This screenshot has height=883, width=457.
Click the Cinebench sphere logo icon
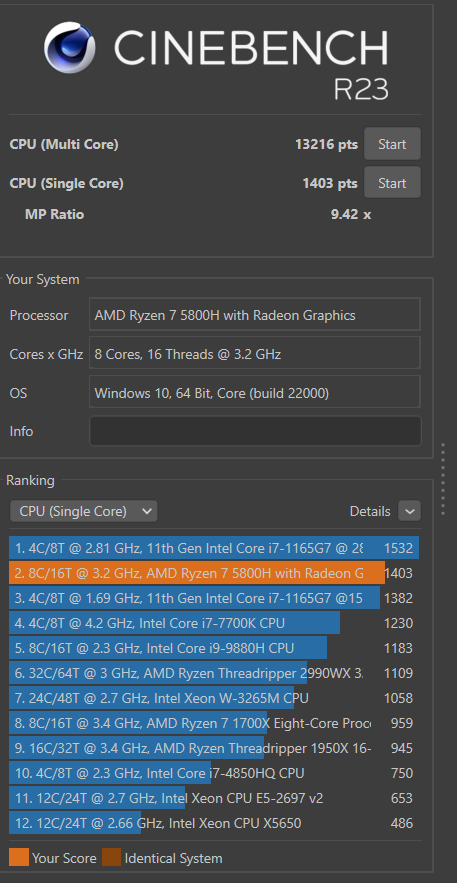(x=70, y=48)
